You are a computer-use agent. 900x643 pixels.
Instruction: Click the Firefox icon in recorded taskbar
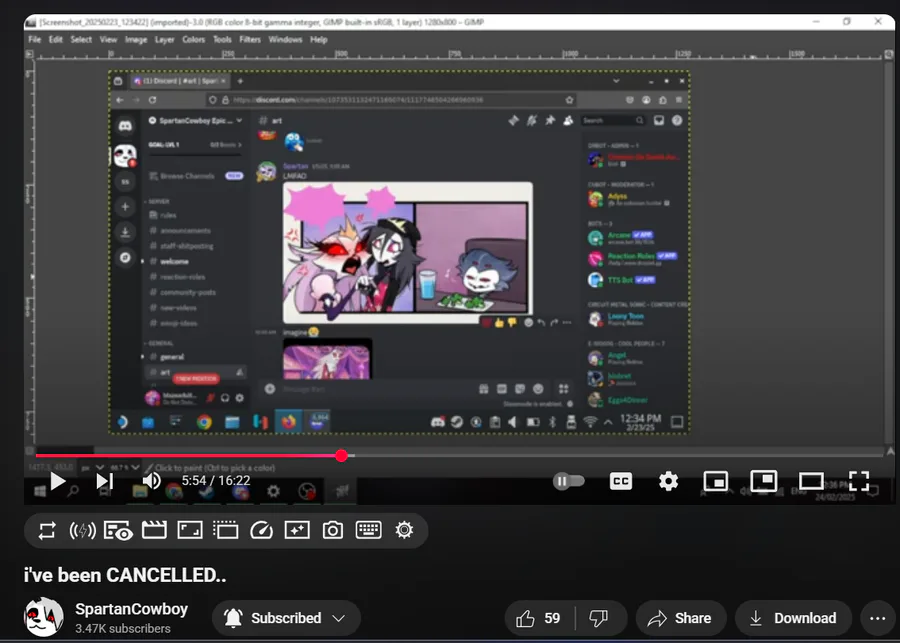click(288, 423)
